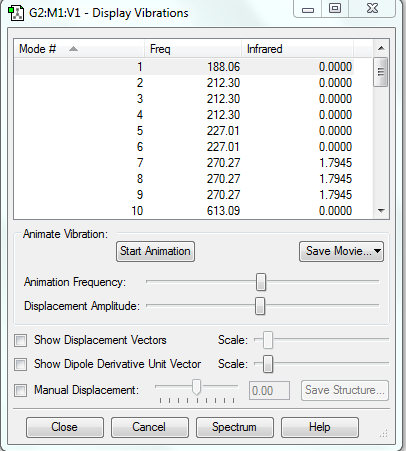Viewport: 406px width, 451px height.
Task: Select vibration mode 2 row
Action: [184, 83]
